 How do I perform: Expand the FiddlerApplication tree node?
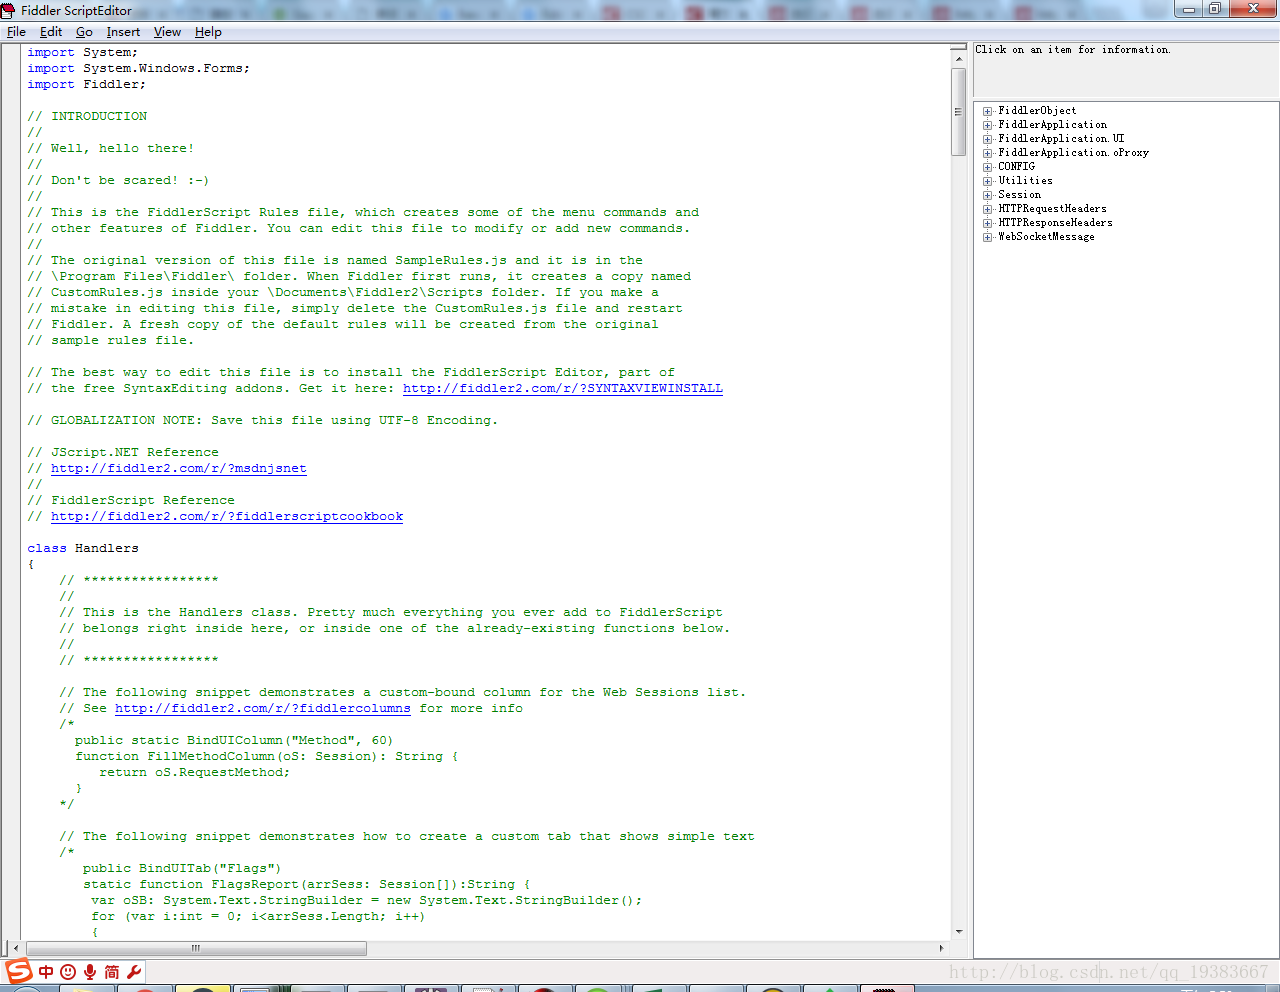987,125
